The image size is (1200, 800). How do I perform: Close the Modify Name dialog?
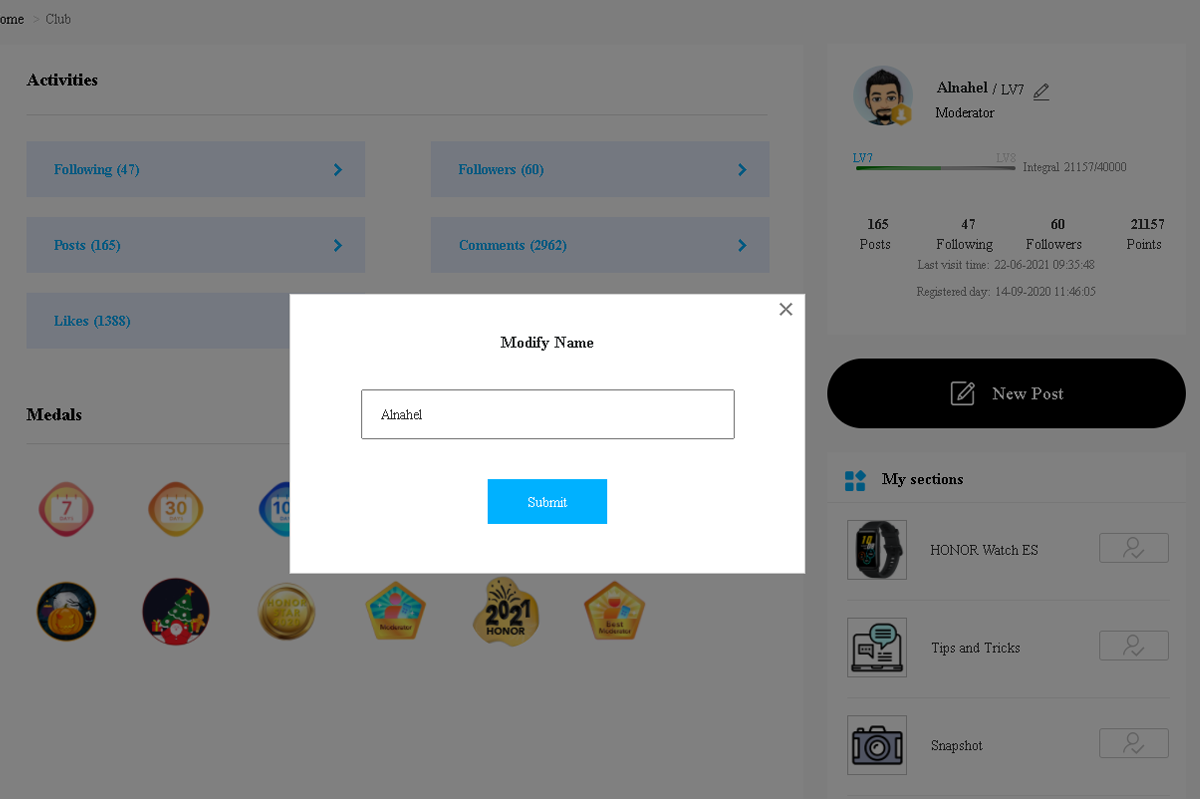(785, 309)
